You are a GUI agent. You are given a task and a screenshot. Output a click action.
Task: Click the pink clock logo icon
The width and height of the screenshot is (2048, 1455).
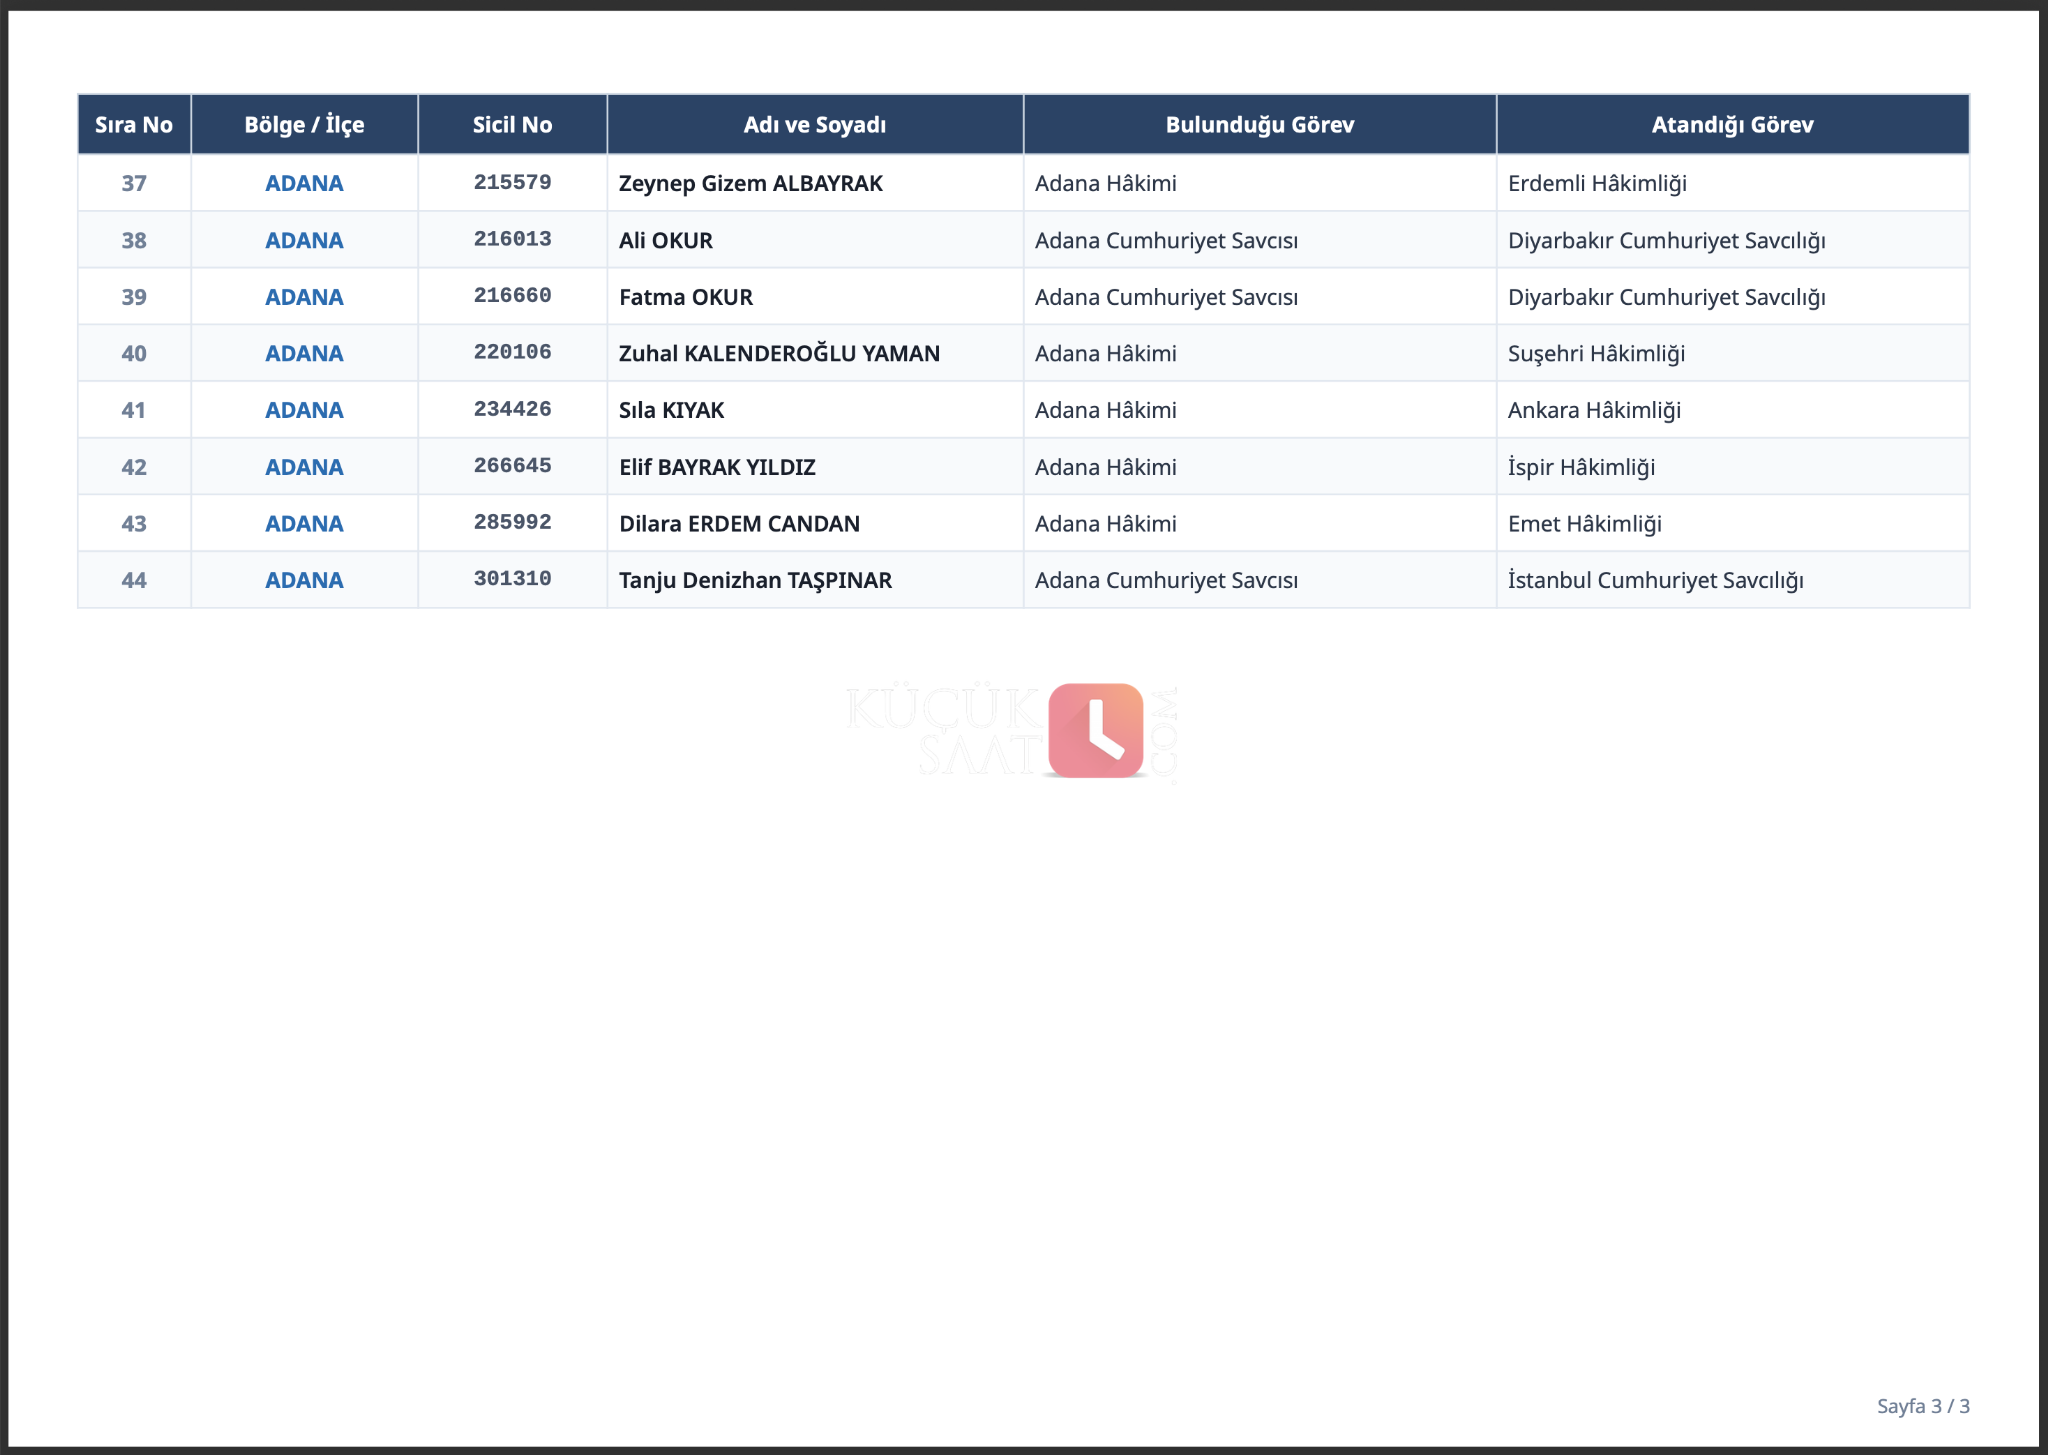(1095, 730)
